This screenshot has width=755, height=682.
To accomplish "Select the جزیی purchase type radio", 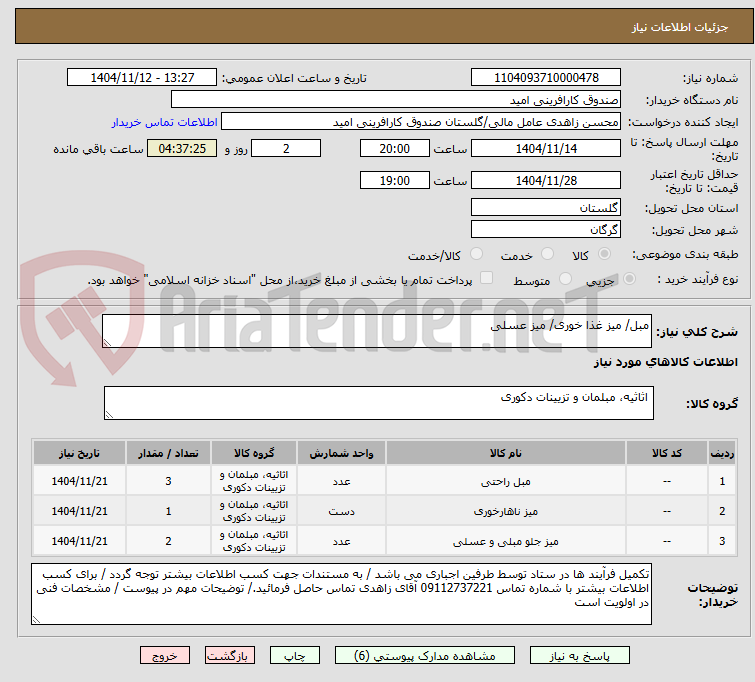I will coord(629,278).
